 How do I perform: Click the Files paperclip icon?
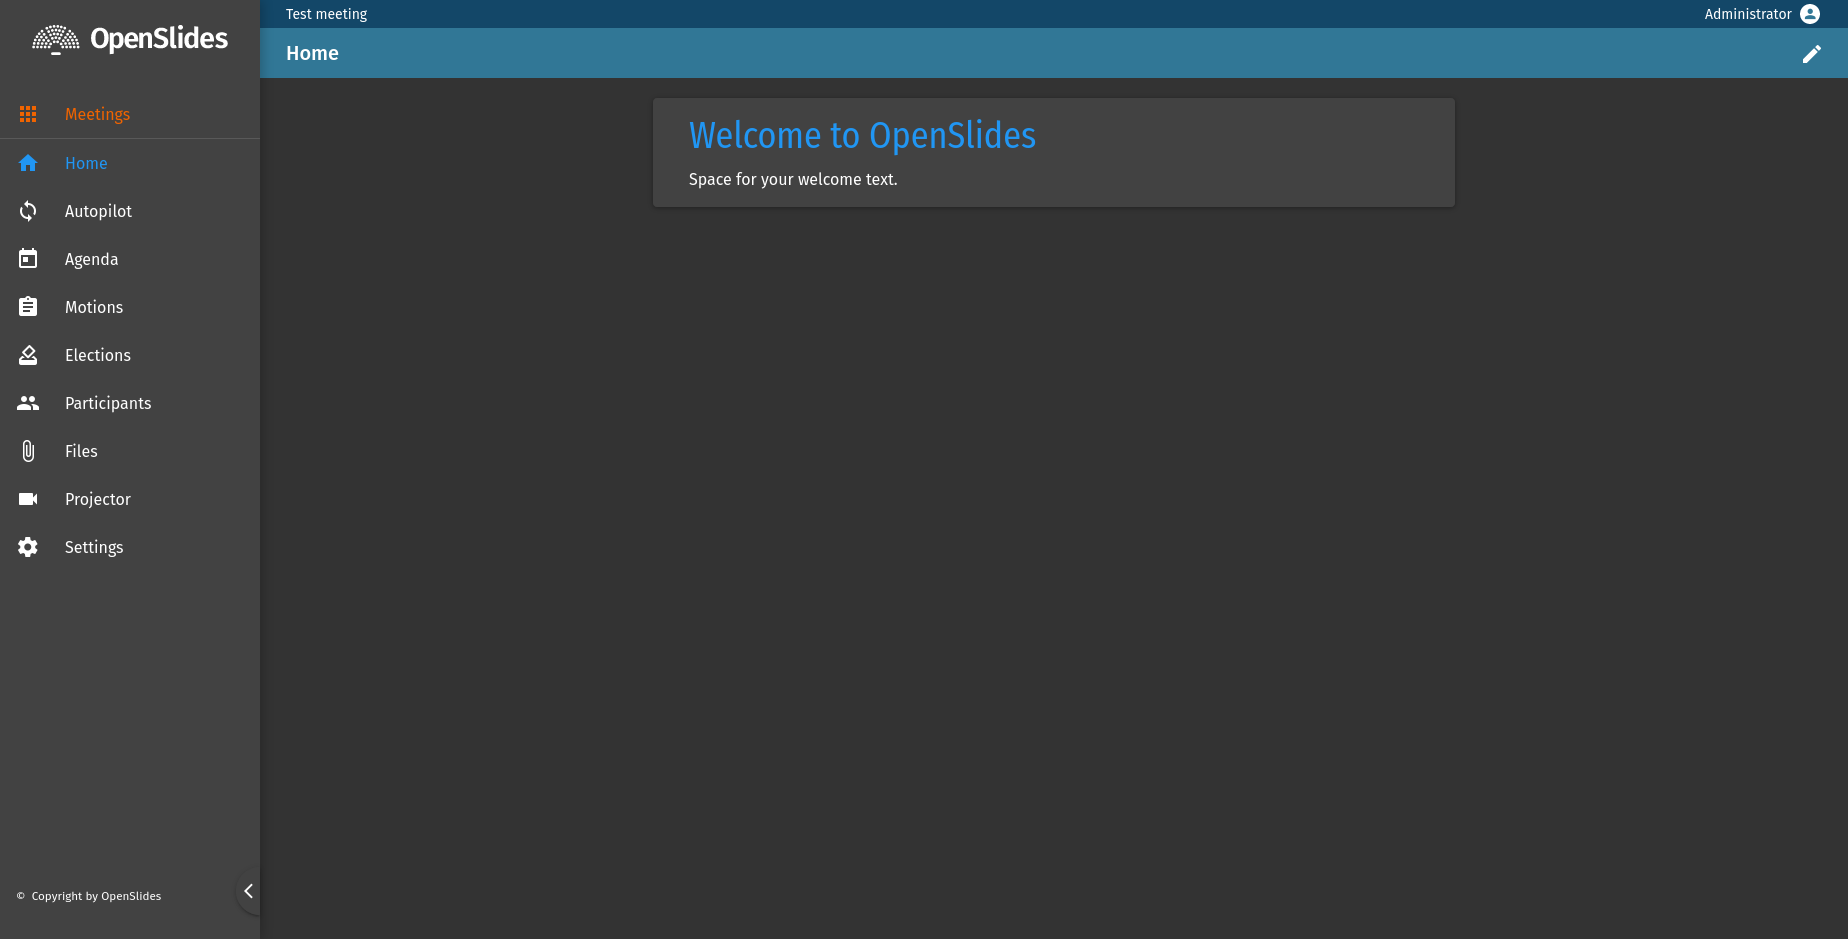click(28, 450)
